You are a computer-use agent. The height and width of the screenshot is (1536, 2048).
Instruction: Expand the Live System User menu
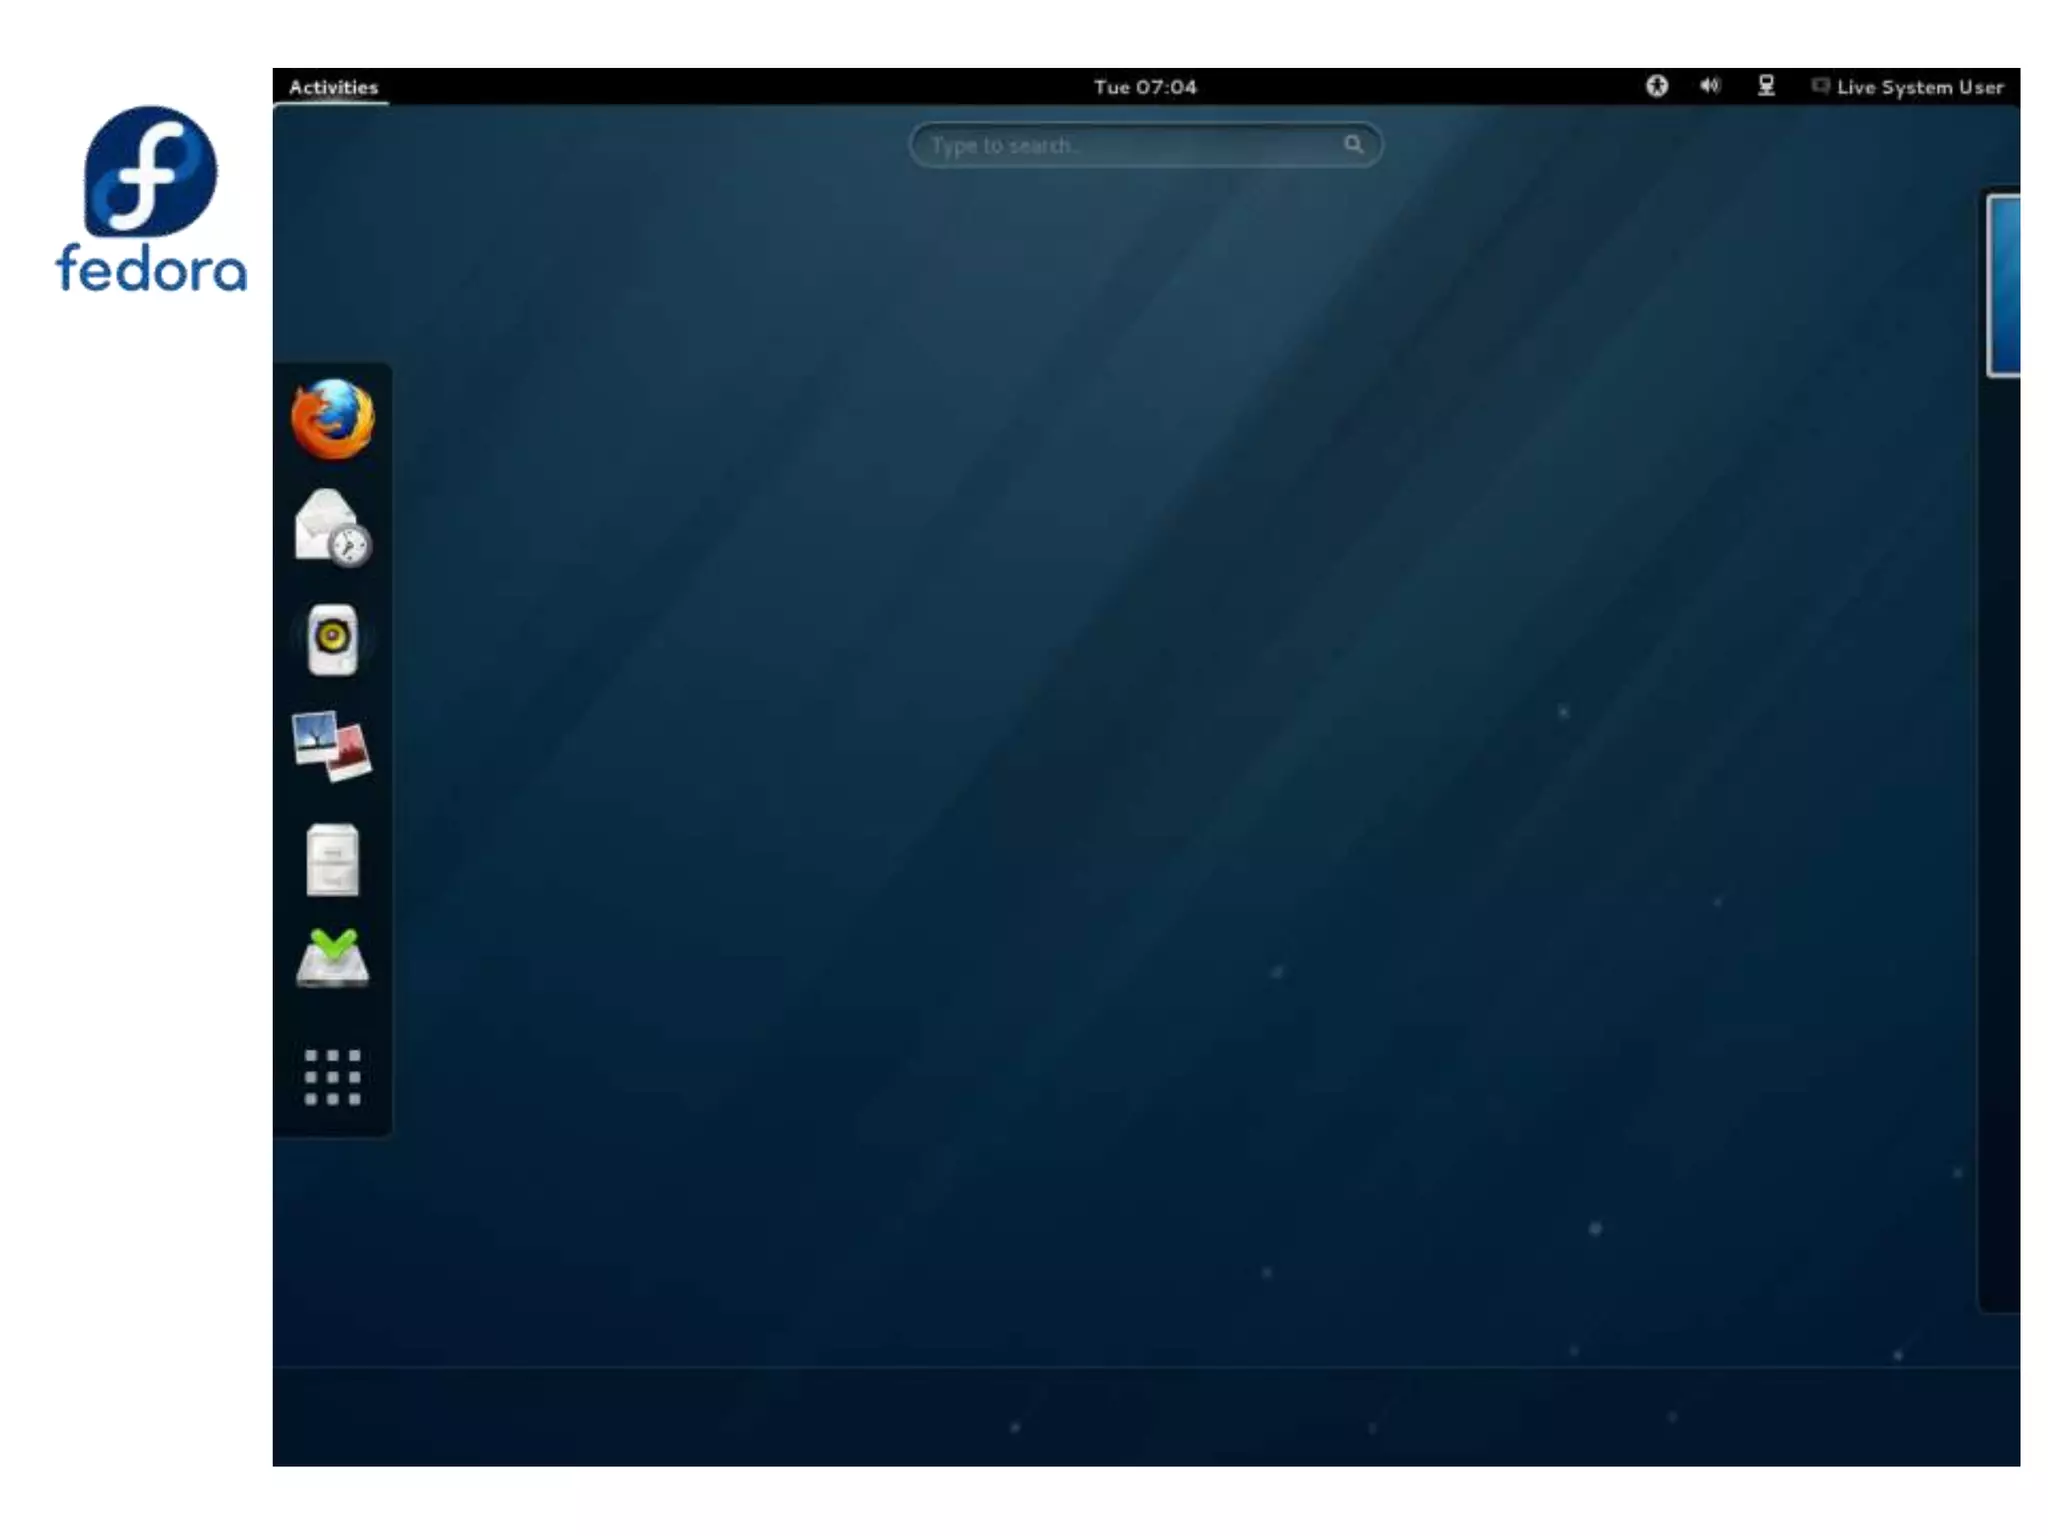tap(1919, 87)
